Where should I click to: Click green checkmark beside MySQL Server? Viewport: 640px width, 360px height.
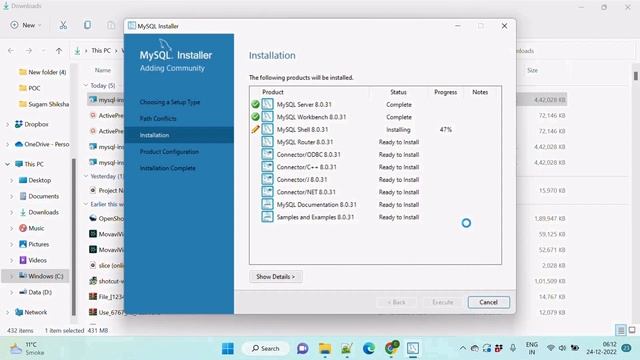click(256, 104)
